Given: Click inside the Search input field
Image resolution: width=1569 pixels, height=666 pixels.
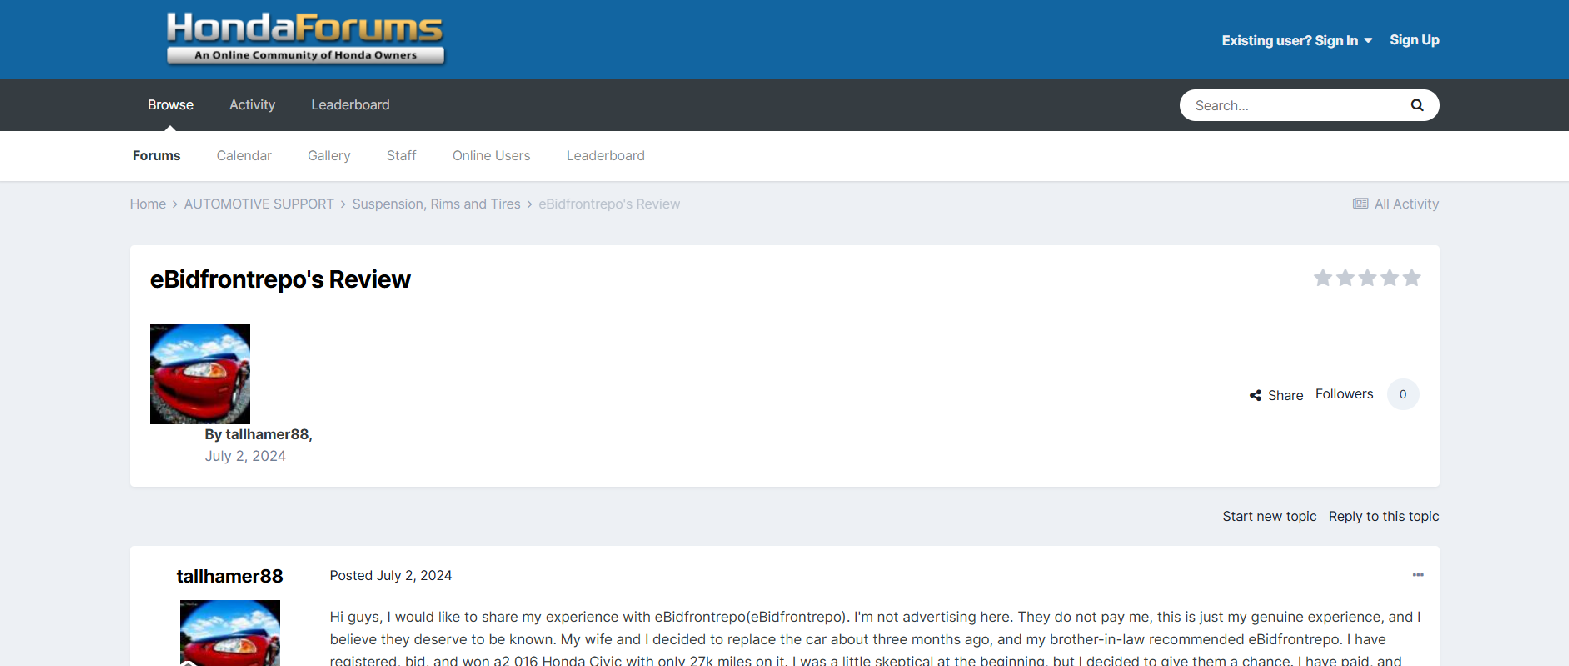Looking at the screenshot, I should (x=1295, y=105).
